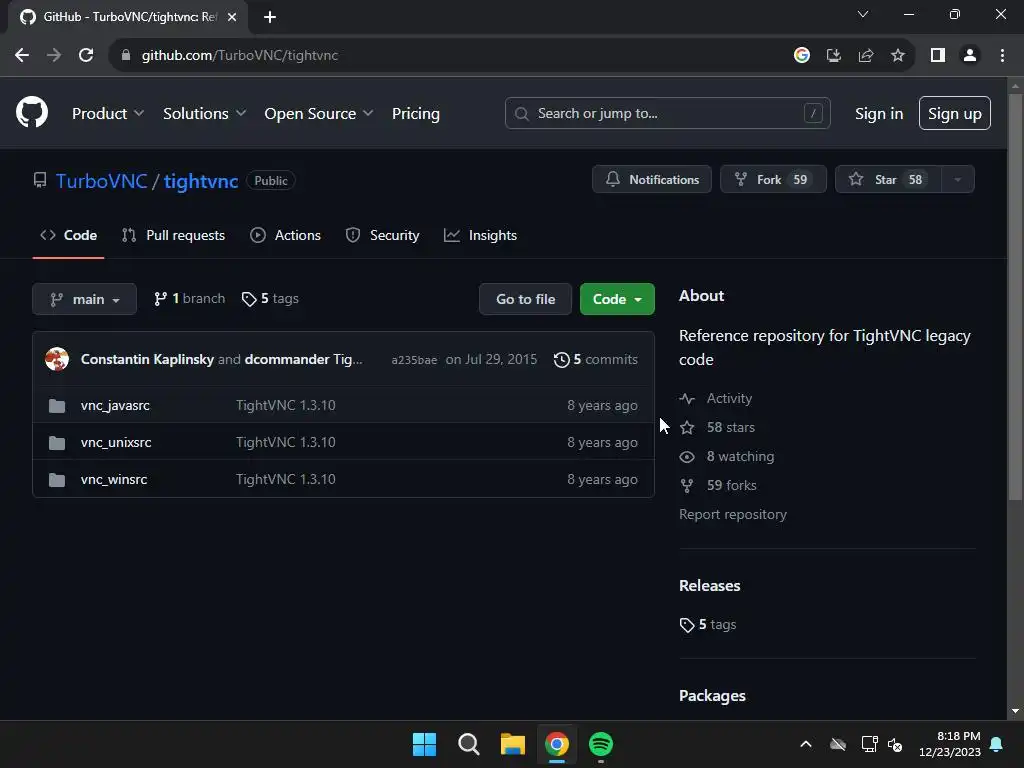
Task: Open File Explorer from taskbar
Action: 513,744
